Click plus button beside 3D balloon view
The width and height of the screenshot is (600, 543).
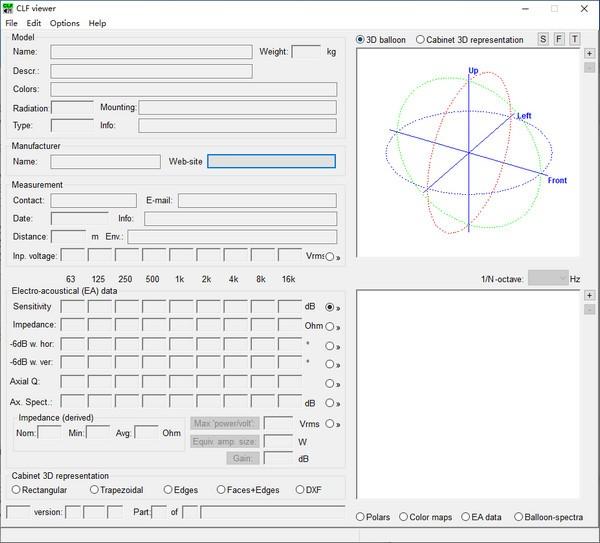(x=590, y=53)
